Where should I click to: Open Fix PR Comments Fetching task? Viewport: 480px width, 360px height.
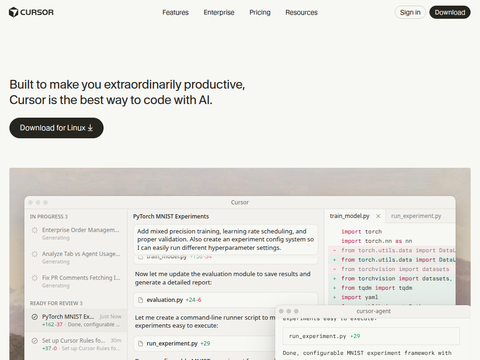point(75,281)
